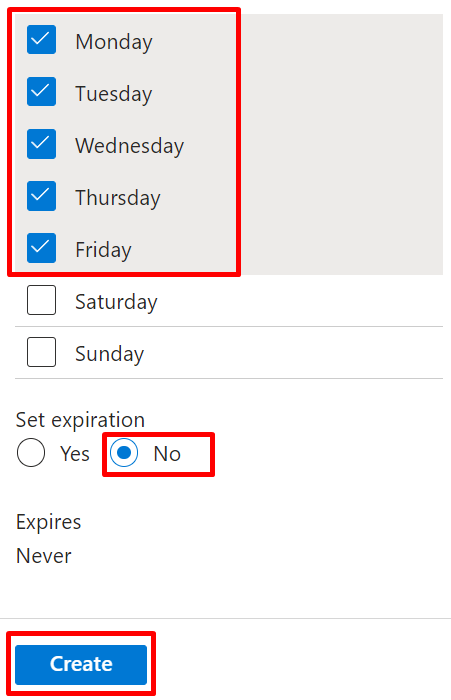Click the Saturday text label
The image size is (451, 700).
(x=116, y=302)
